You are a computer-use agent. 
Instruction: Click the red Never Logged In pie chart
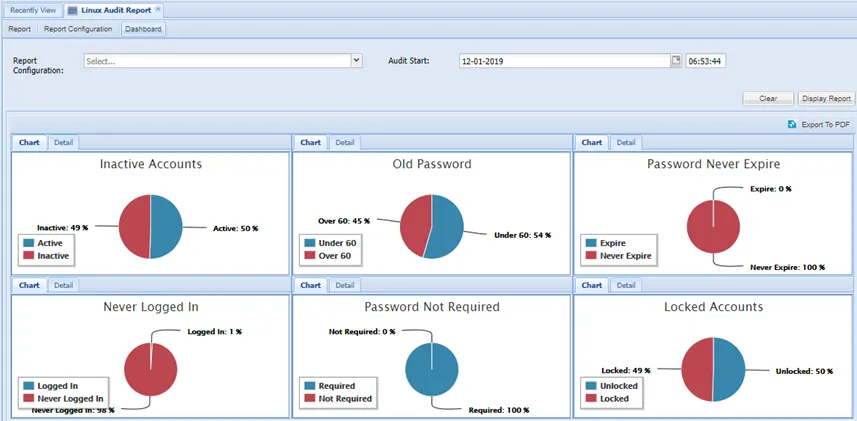click(x=151, y=370)
